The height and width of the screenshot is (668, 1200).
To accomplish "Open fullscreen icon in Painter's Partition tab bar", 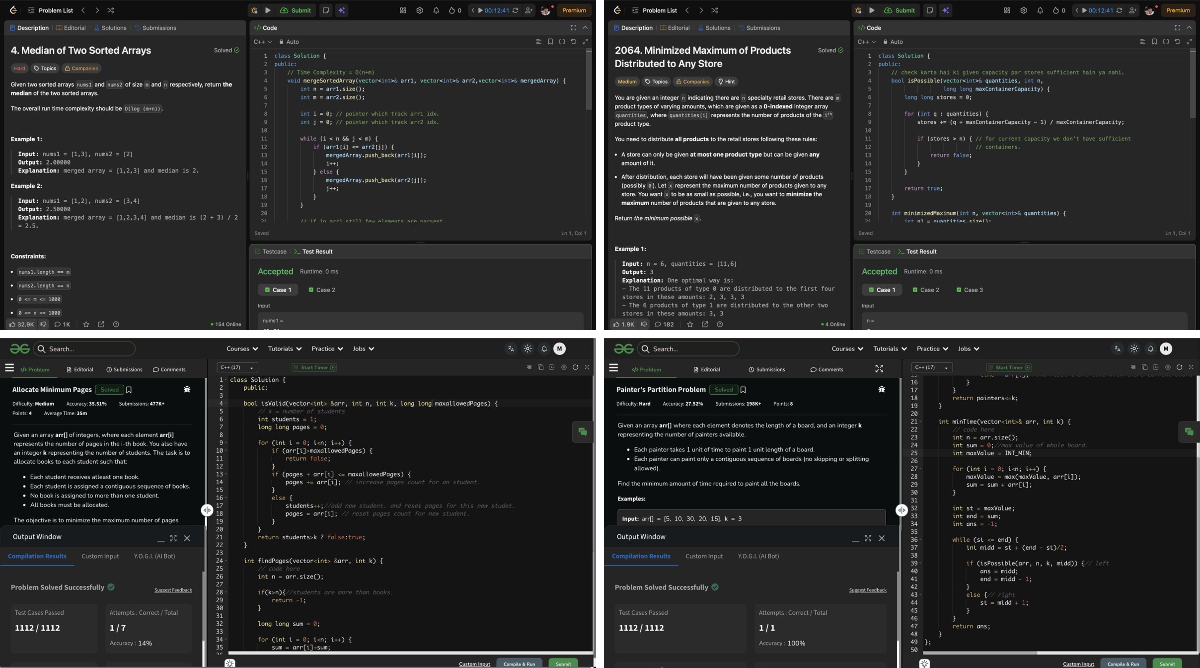I will pos(878,369).
